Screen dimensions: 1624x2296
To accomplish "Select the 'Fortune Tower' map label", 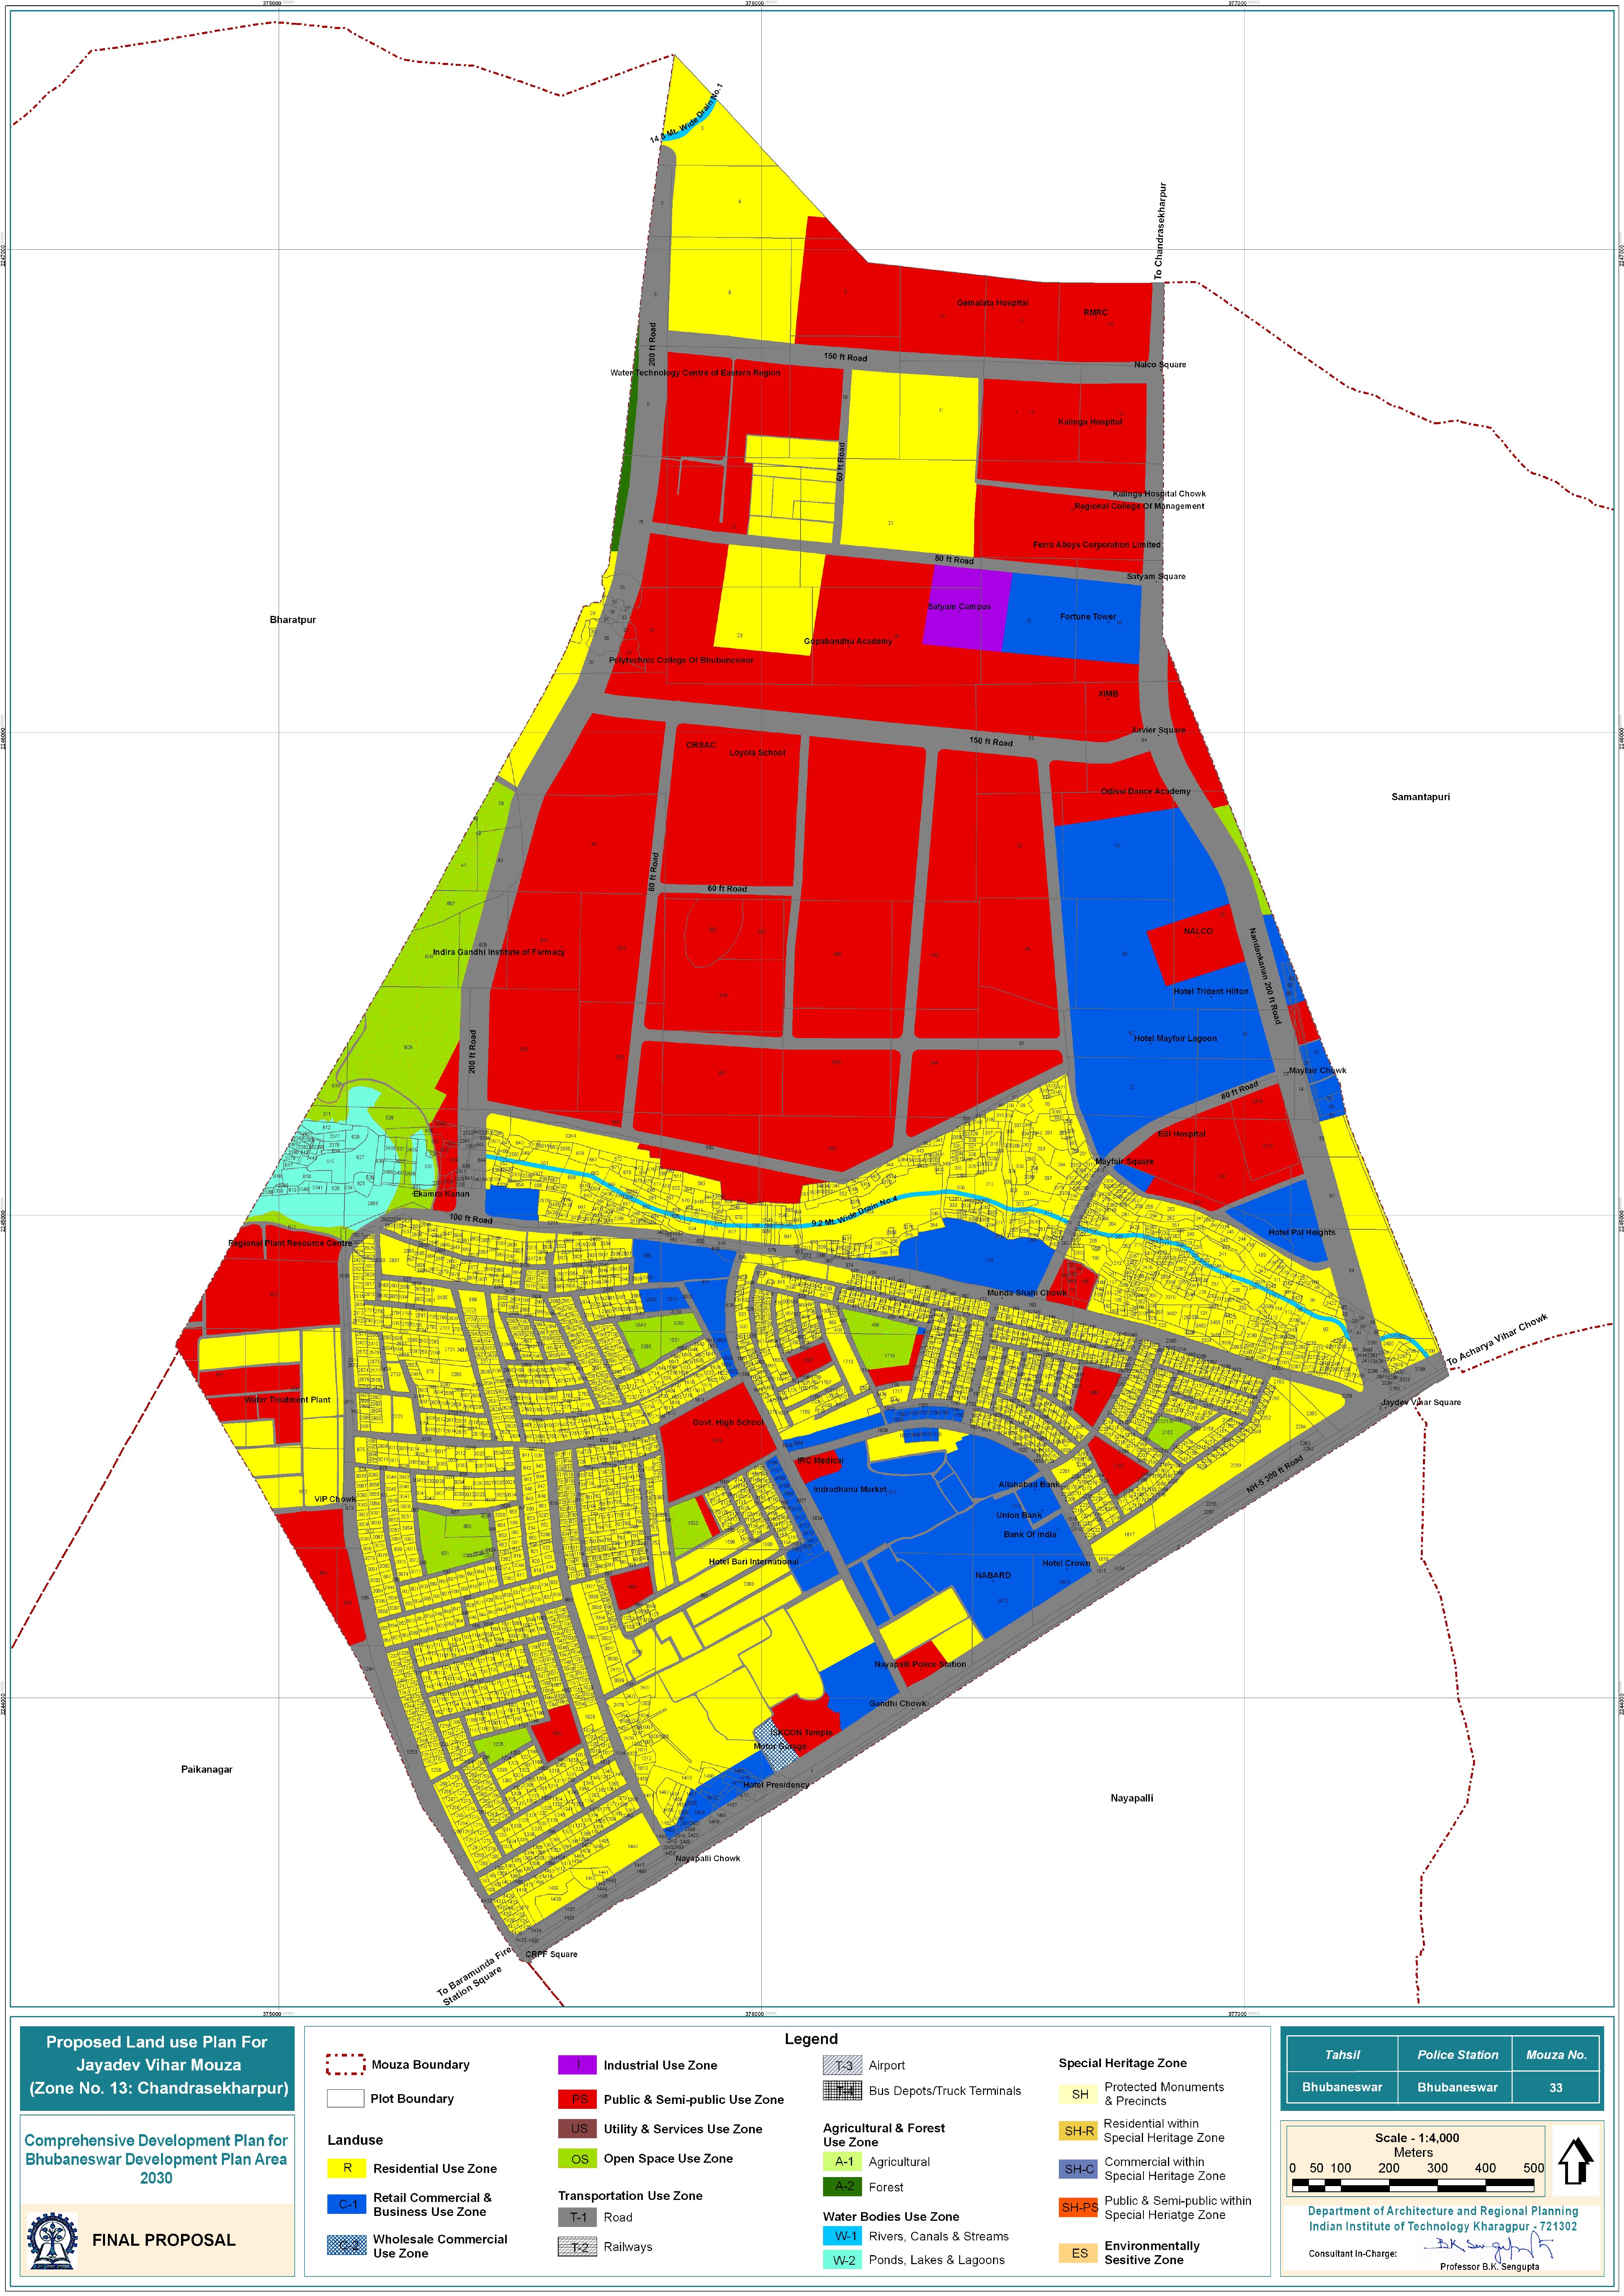I will click(1088, 617).
